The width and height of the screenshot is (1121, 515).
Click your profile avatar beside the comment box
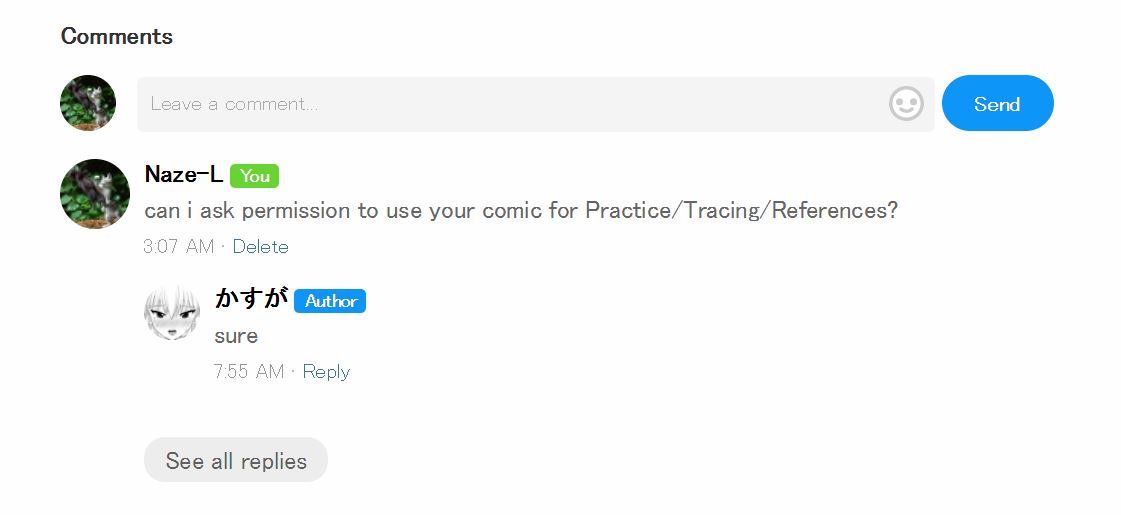[88, 103]
